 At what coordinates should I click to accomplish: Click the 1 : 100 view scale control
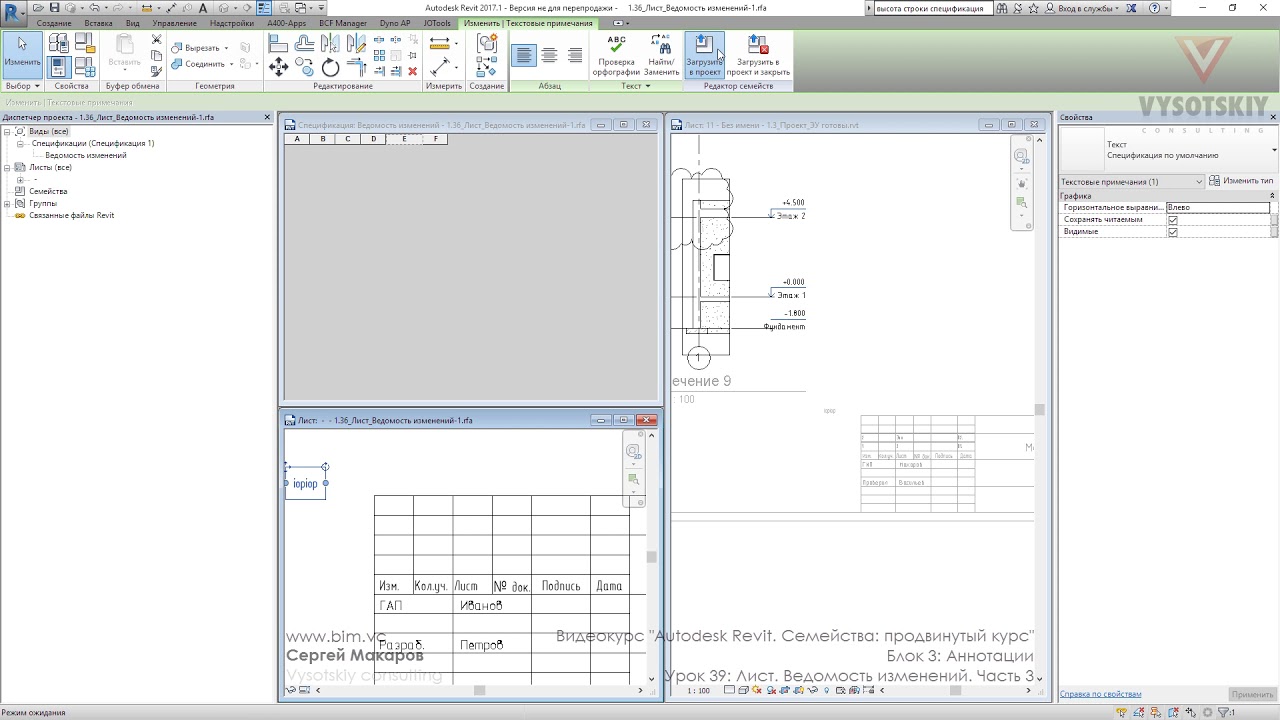pos(699,691)
